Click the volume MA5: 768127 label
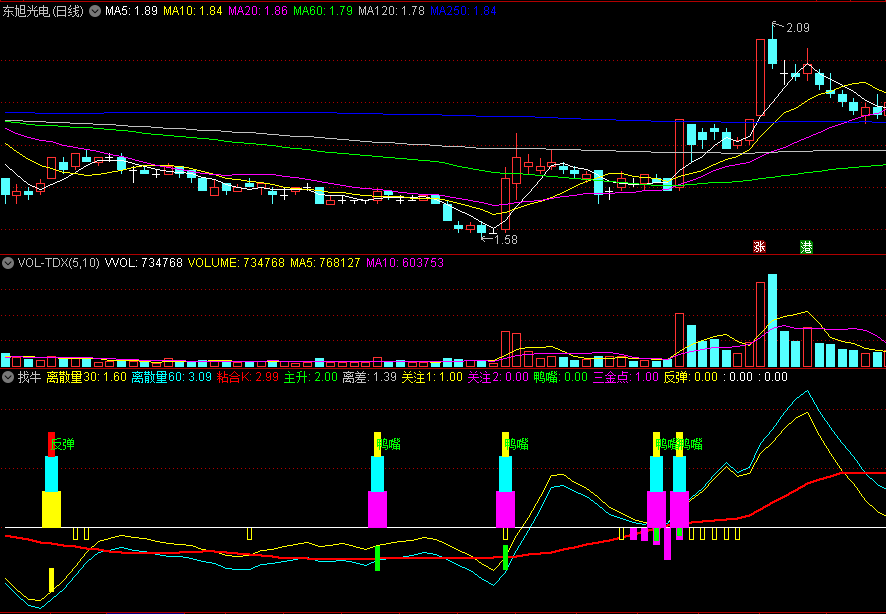 tap(325, 263)
